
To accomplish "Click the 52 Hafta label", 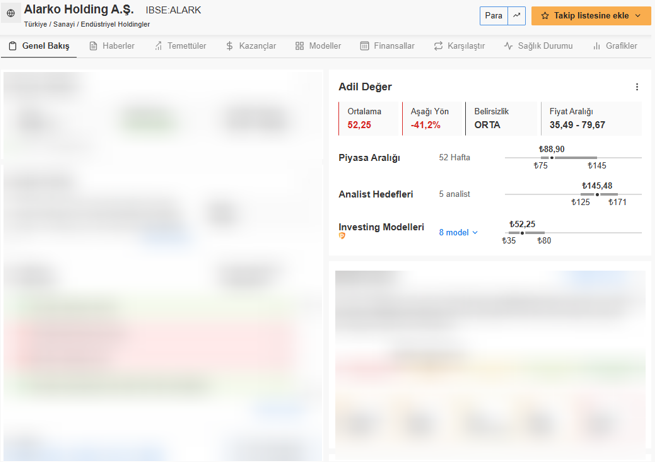I will (x=454, y=157).
